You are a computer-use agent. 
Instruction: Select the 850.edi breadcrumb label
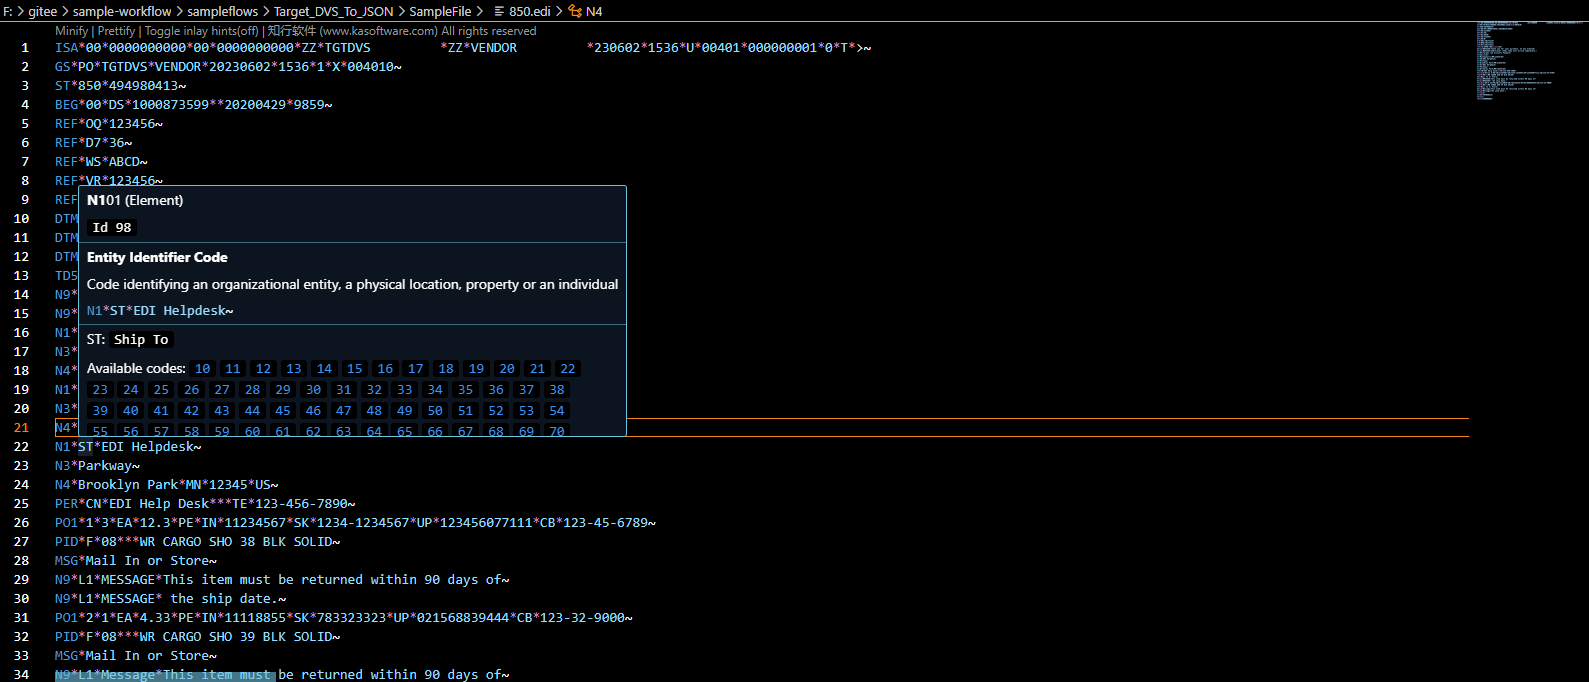pyautogui.click(x=530, y=11)
